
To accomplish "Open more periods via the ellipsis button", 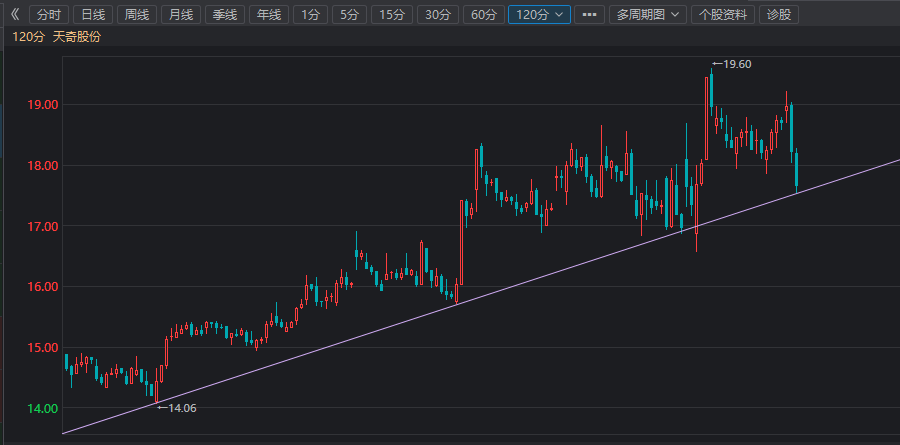I will coord(589,14).
